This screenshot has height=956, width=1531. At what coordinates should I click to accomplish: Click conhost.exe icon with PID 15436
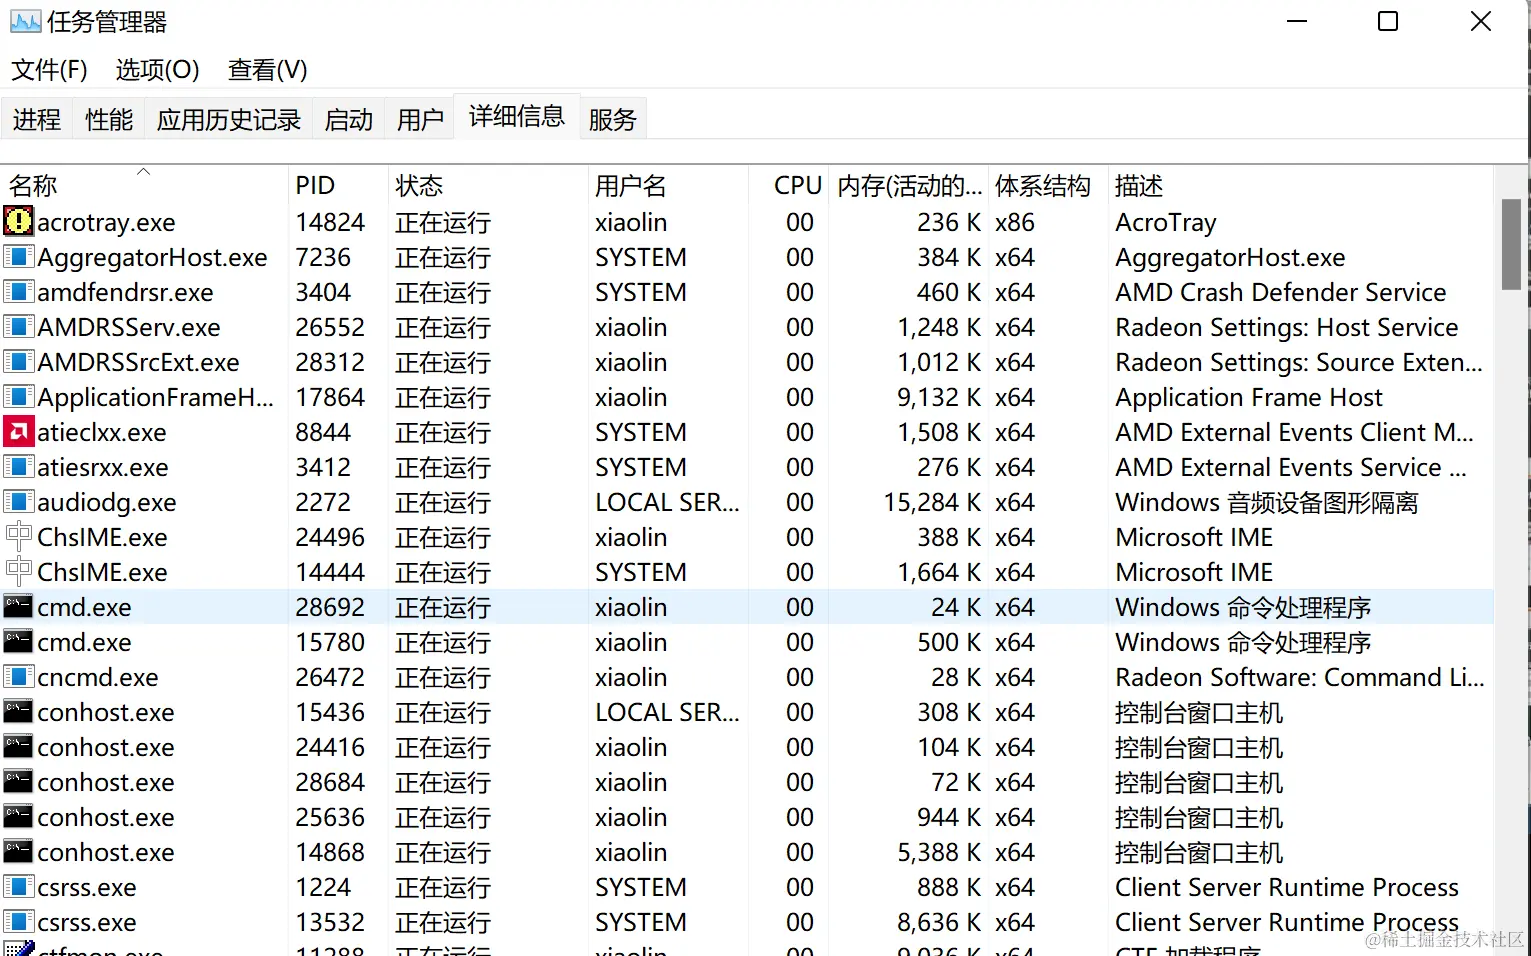pyautogui.click(x=18, y=712)
